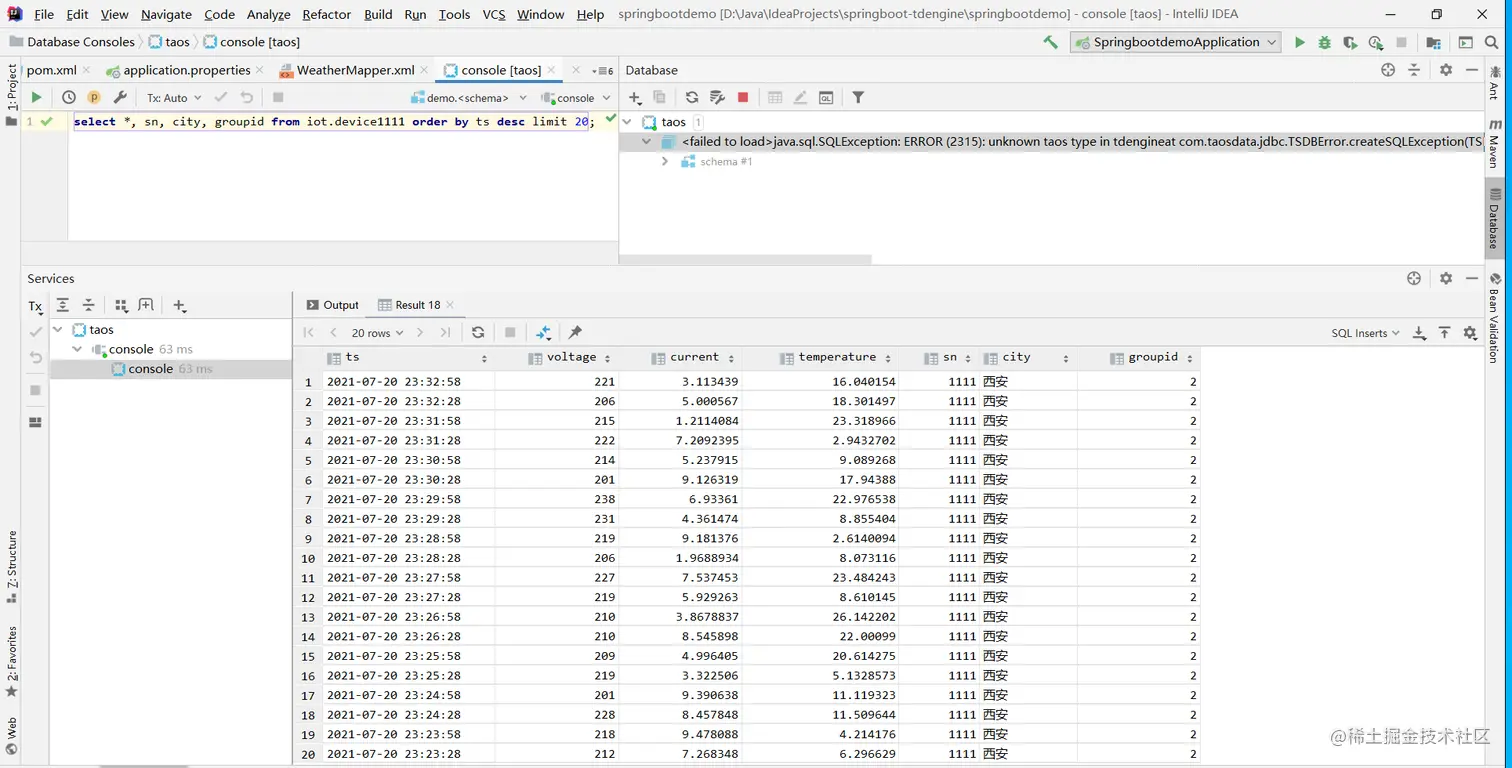1512x768 pixels.
Task: Click the red Disconnect square in Database toolbar
Action: click(x=743, y=97)
